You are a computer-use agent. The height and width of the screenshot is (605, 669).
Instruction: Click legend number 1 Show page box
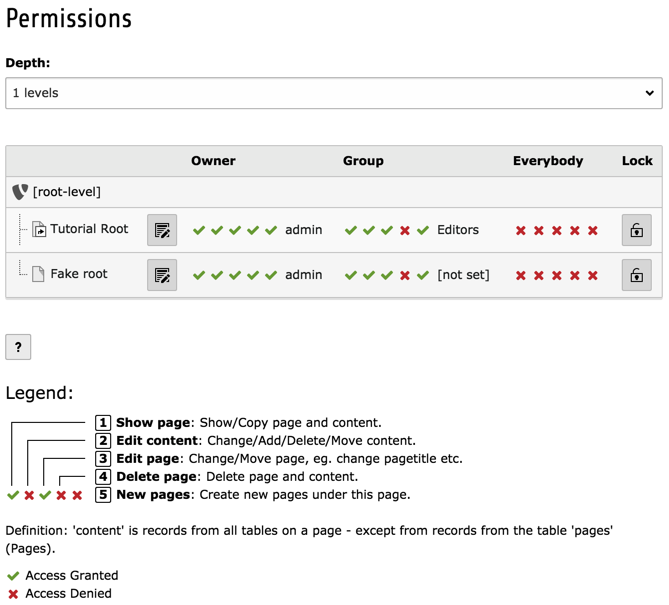(103, 423)
